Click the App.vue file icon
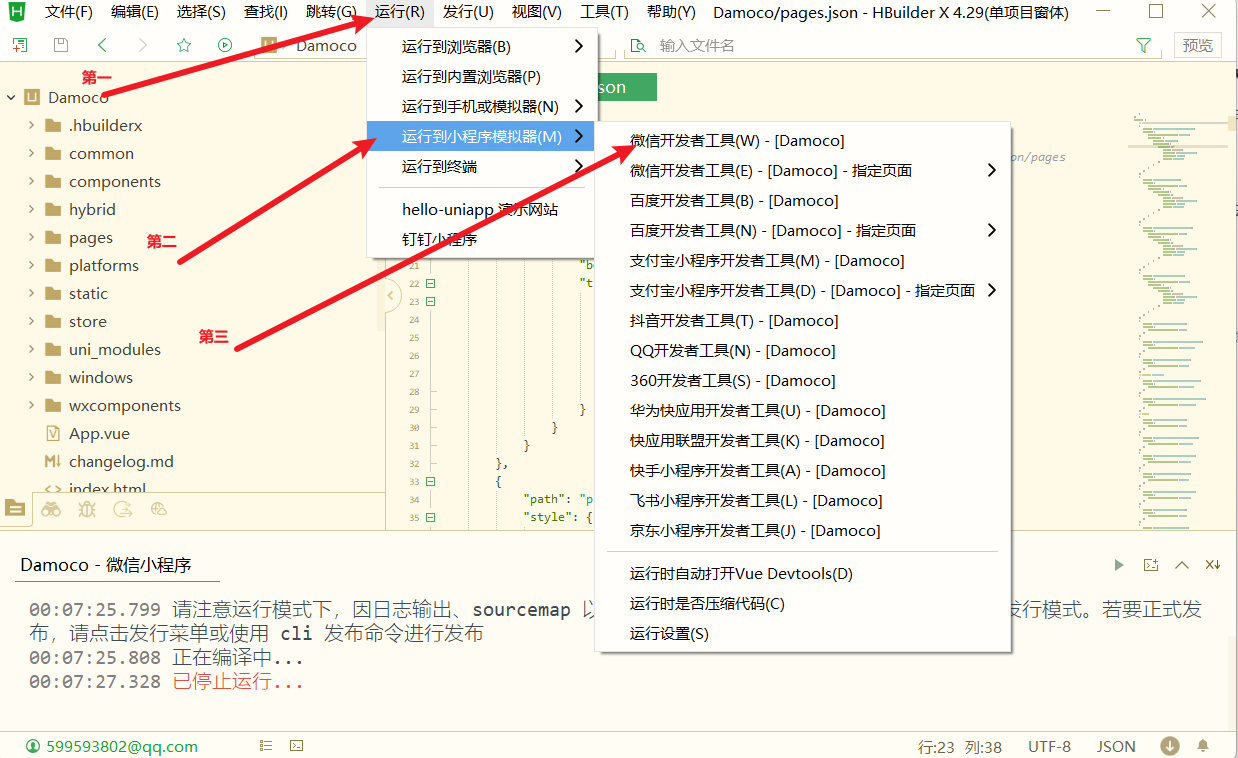 point(53,434)
